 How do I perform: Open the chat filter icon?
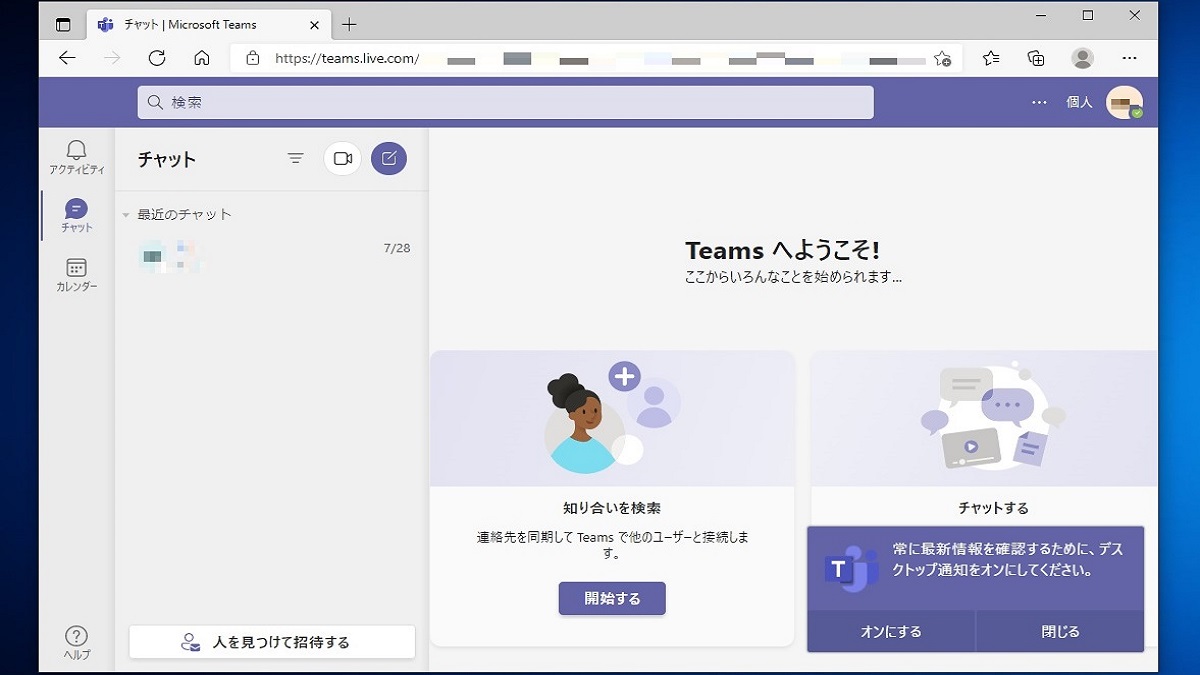[x=295, y=158]
